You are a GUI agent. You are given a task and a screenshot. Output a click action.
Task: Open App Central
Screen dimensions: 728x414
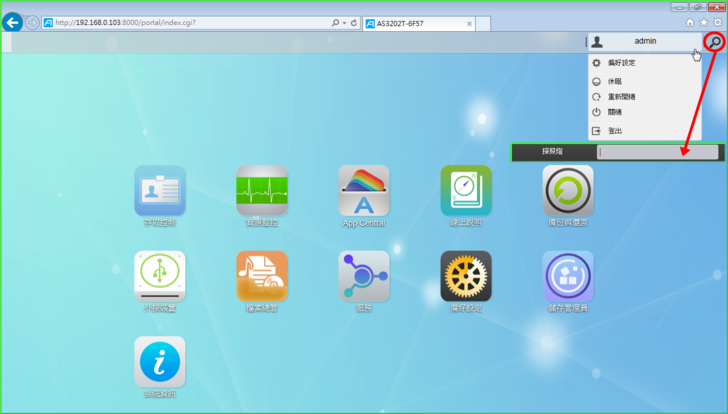click(364, 190)
